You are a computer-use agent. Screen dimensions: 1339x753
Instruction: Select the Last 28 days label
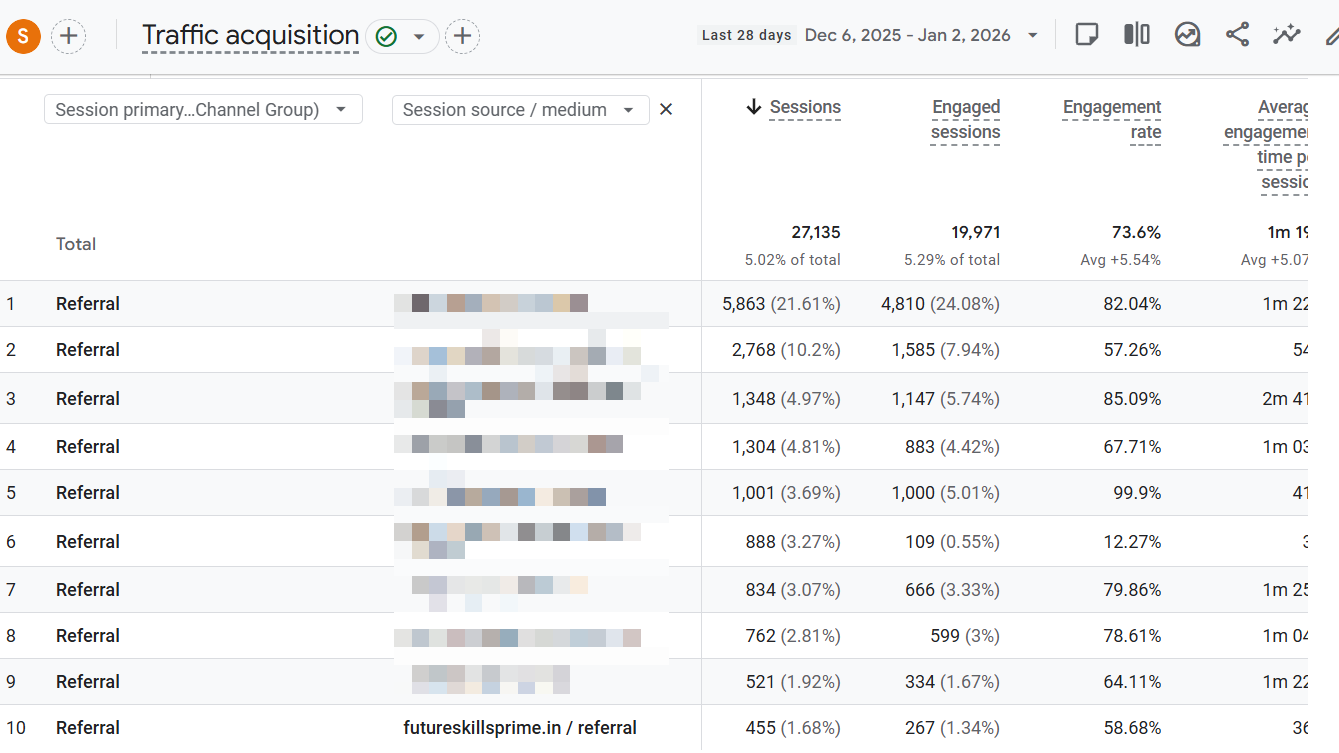click(x=746, y=34)
